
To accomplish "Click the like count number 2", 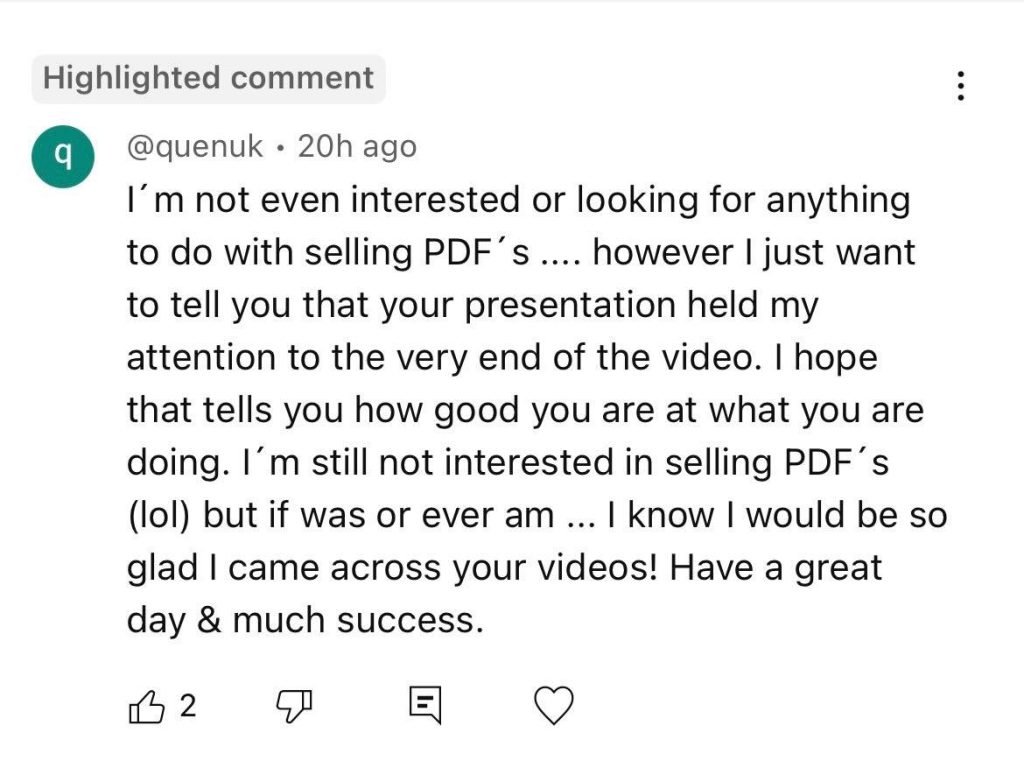I will click(x=187, y=708).
